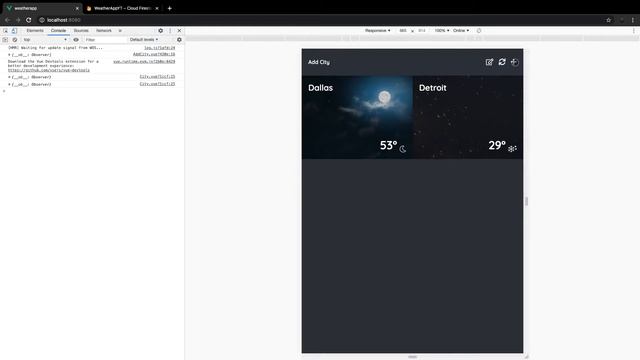Open the vue.runtime.esm.js source link

click(144, 62)
